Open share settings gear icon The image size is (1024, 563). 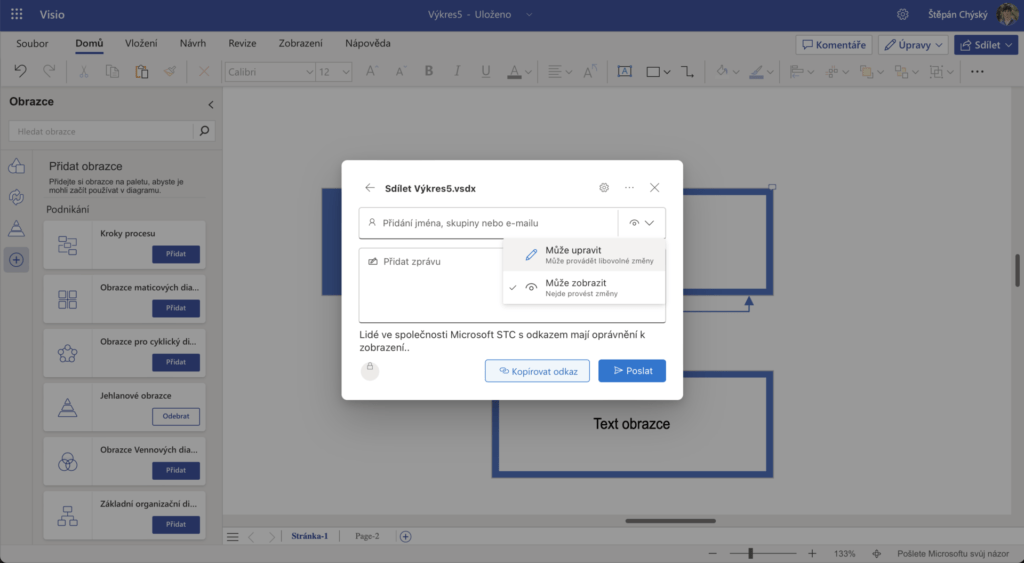[604, 187]
